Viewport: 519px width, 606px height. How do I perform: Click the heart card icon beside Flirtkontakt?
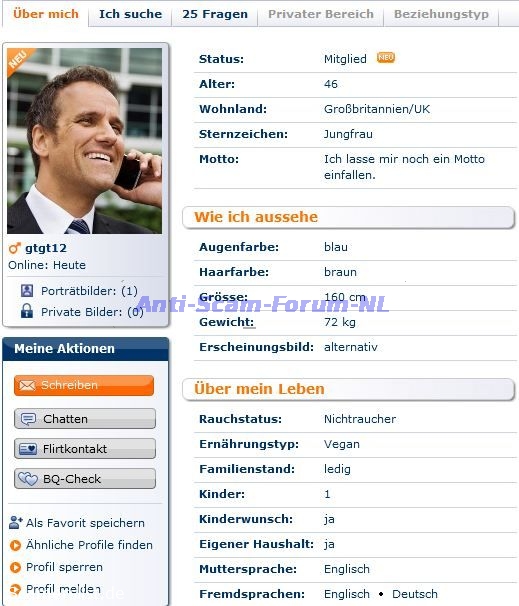[28, 449]
